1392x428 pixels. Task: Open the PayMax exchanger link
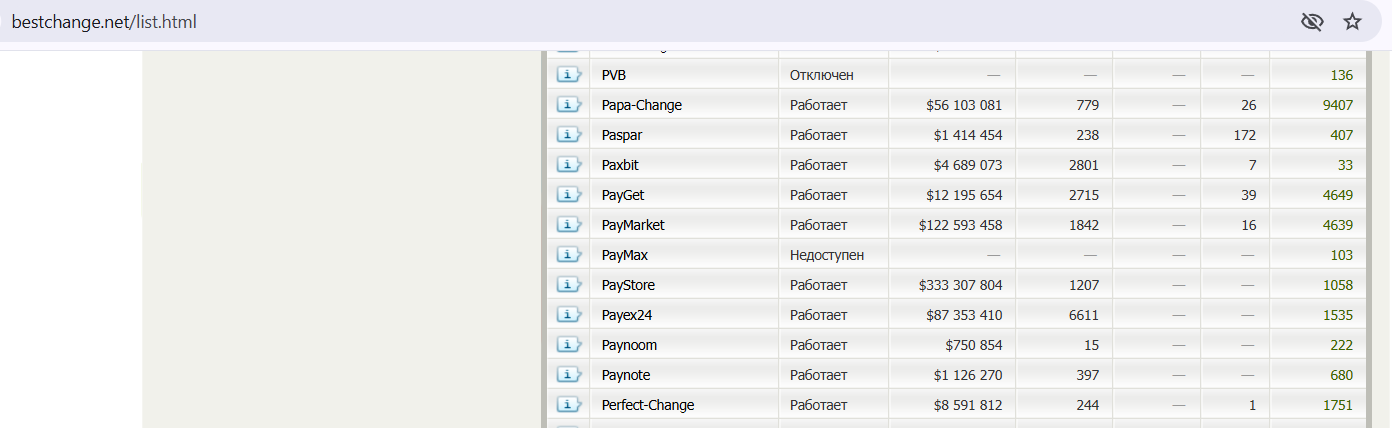pos(625,255)
